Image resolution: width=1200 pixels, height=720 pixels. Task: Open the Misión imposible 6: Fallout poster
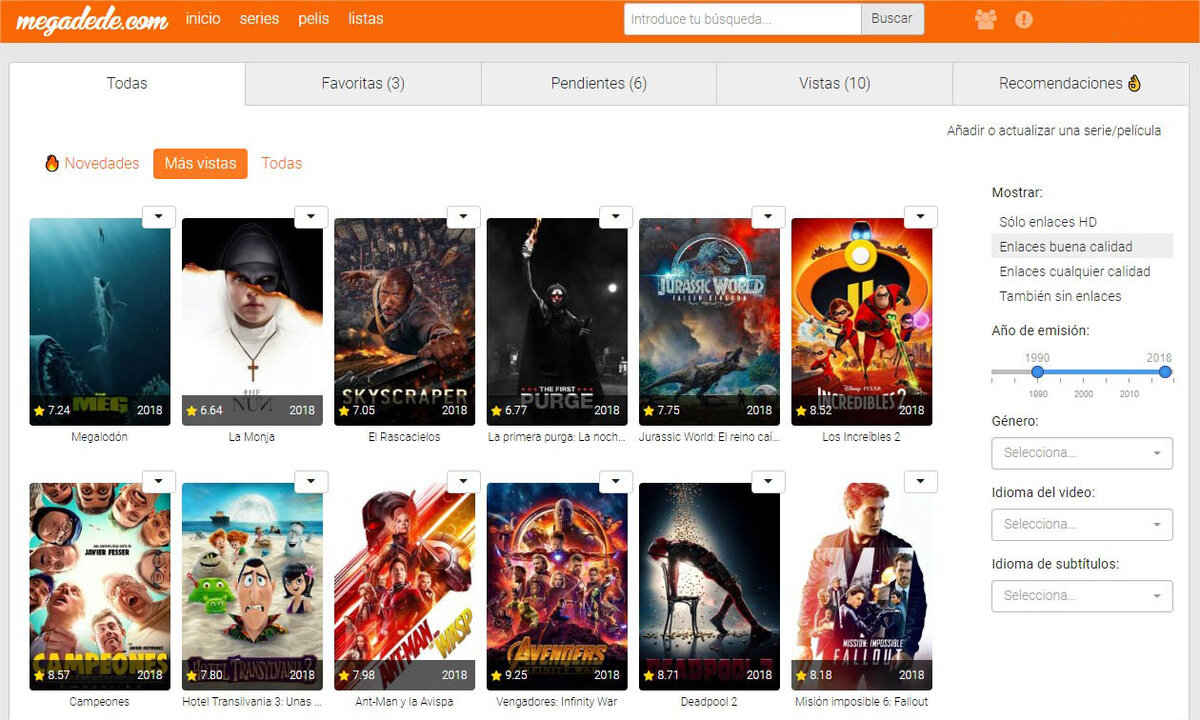(x=861, y=587)
